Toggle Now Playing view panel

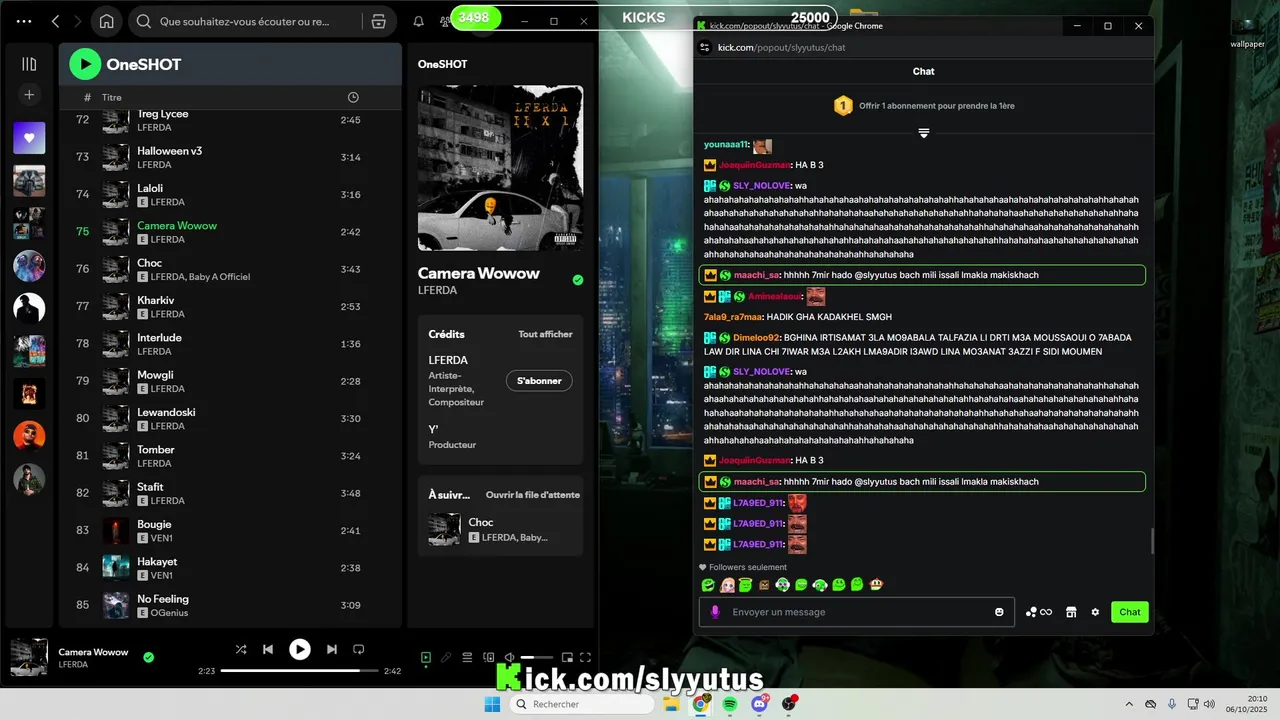point(426,657)
